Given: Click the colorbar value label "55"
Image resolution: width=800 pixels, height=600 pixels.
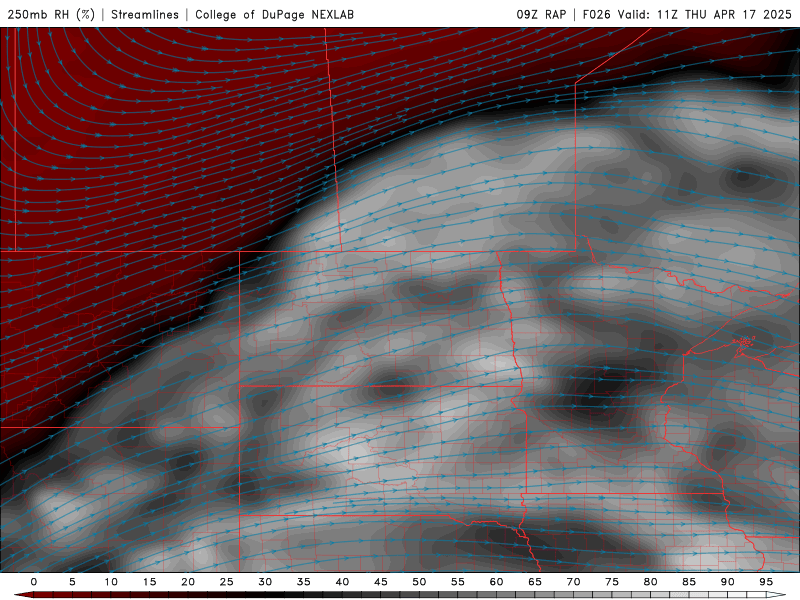Looking at the screenshot, I should tap(458, 582).
